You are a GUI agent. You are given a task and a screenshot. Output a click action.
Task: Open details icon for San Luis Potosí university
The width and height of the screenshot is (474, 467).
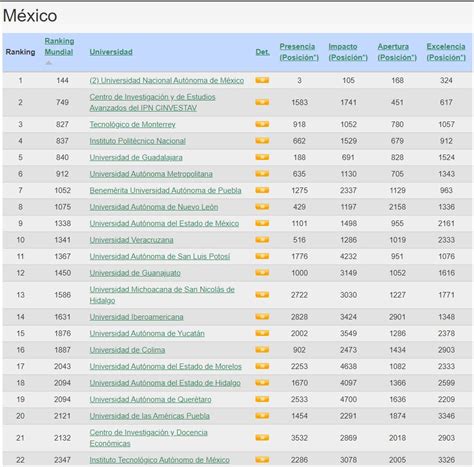coord(262,256)
